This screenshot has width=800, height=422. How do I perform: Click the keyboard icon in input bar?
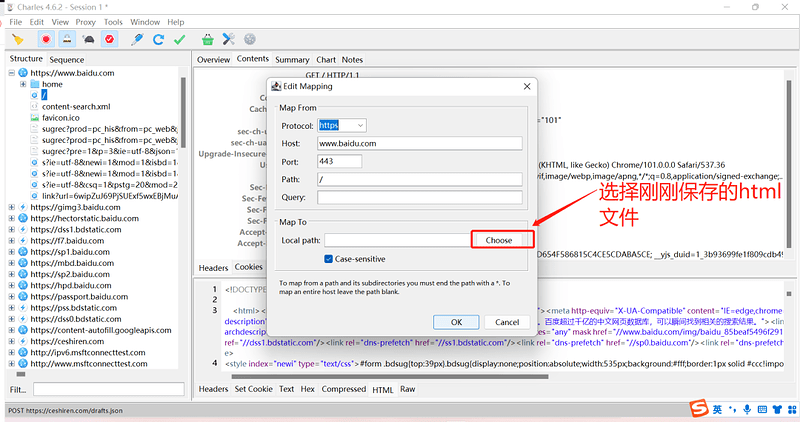pyautogui.click(x=762, y=409)
